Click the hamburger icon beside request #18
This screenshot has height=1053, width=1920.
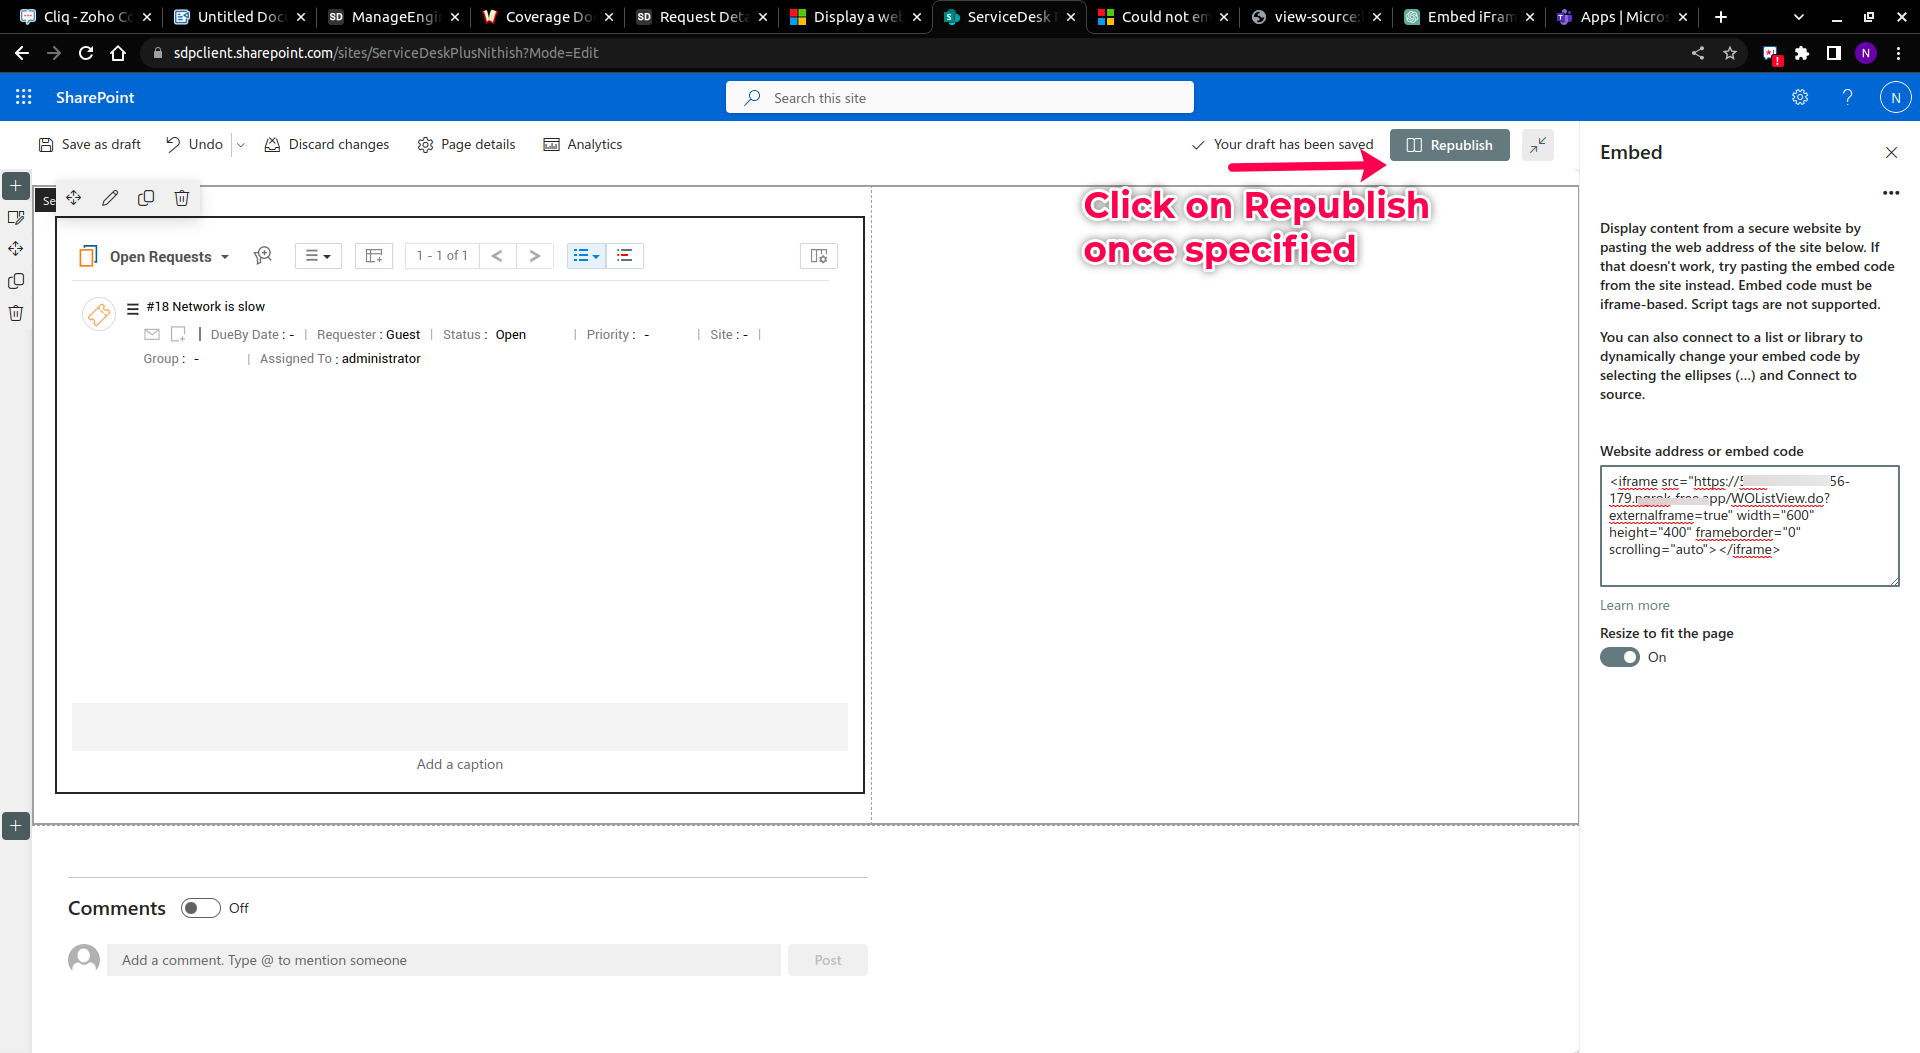(x=133, y=308)
